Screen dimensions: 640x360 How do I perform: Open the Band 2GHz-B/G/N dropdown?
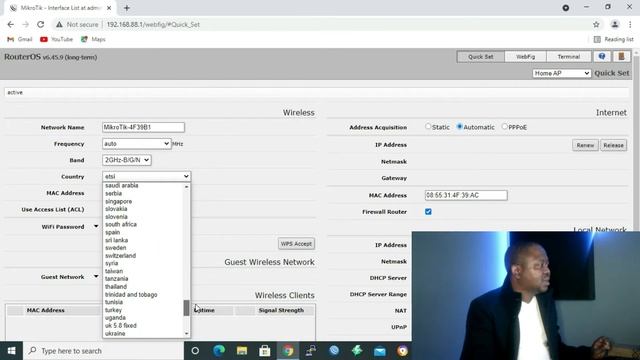127,160
